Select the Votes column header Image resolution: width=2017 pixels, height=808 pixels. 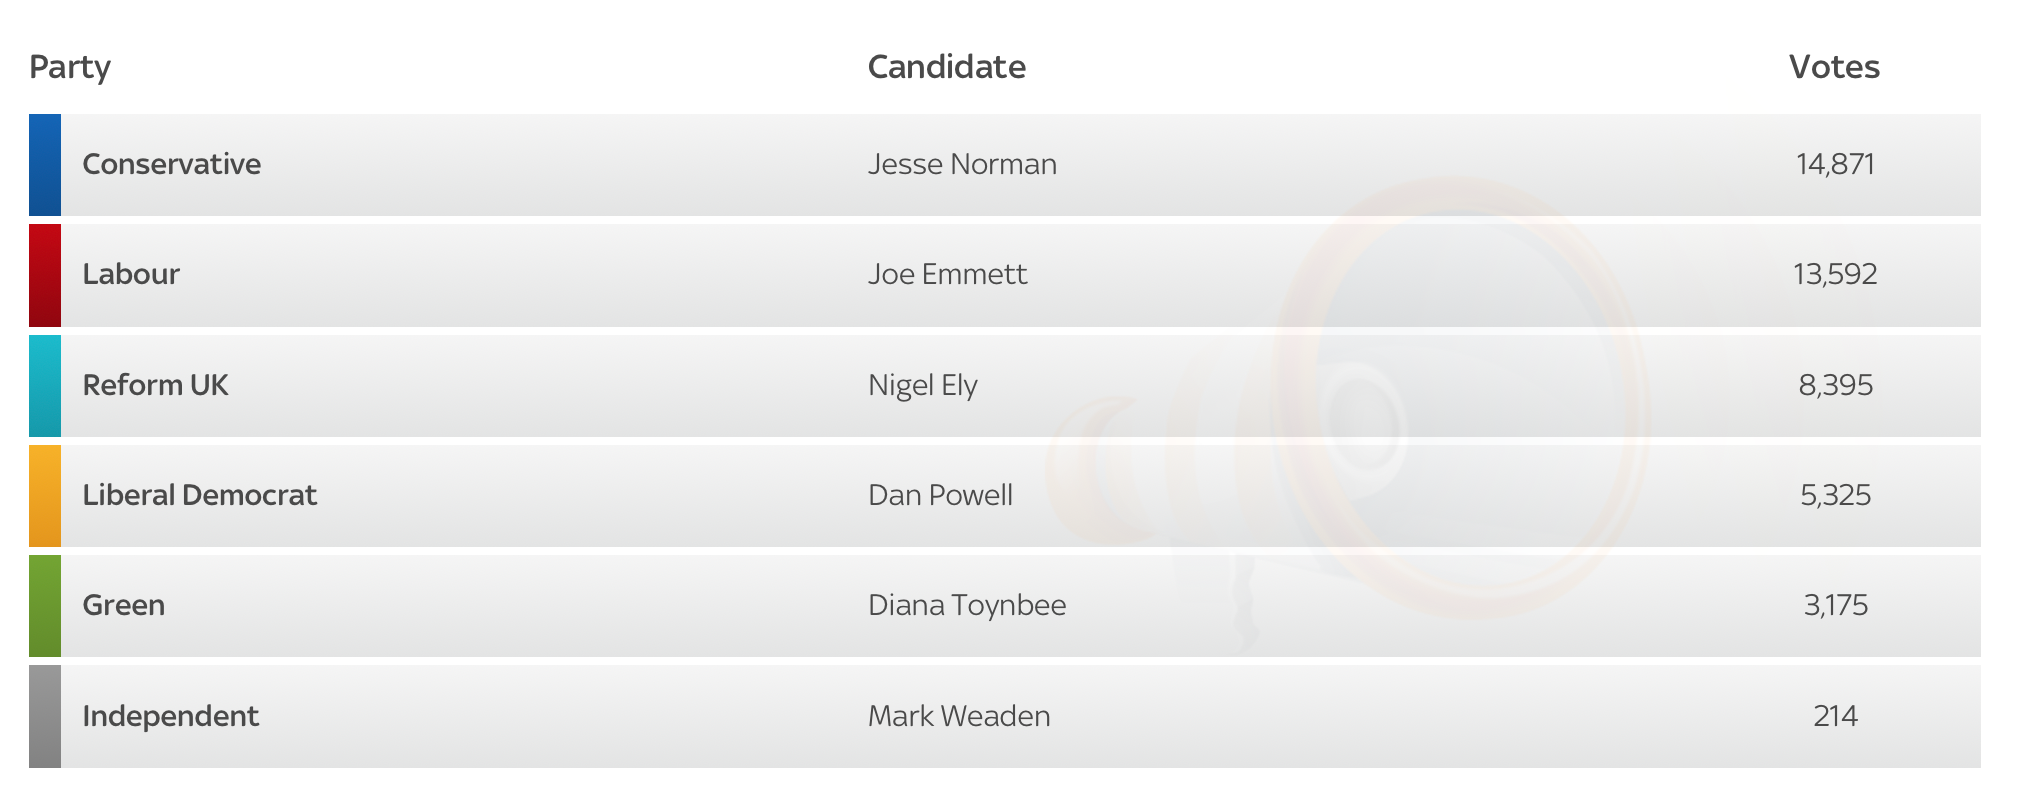click(x=1834, y=67)
